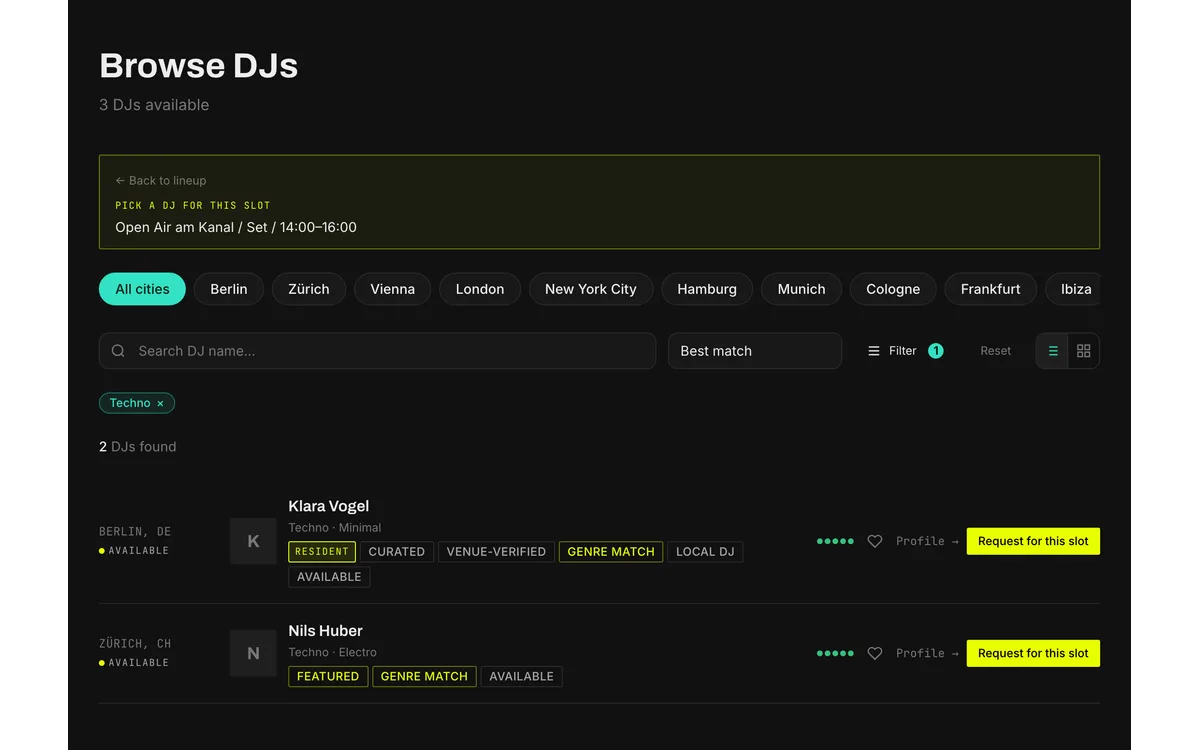Remove the Techno filter chip
This screenshot has width=1200, height=750.
tap(160, 403)
